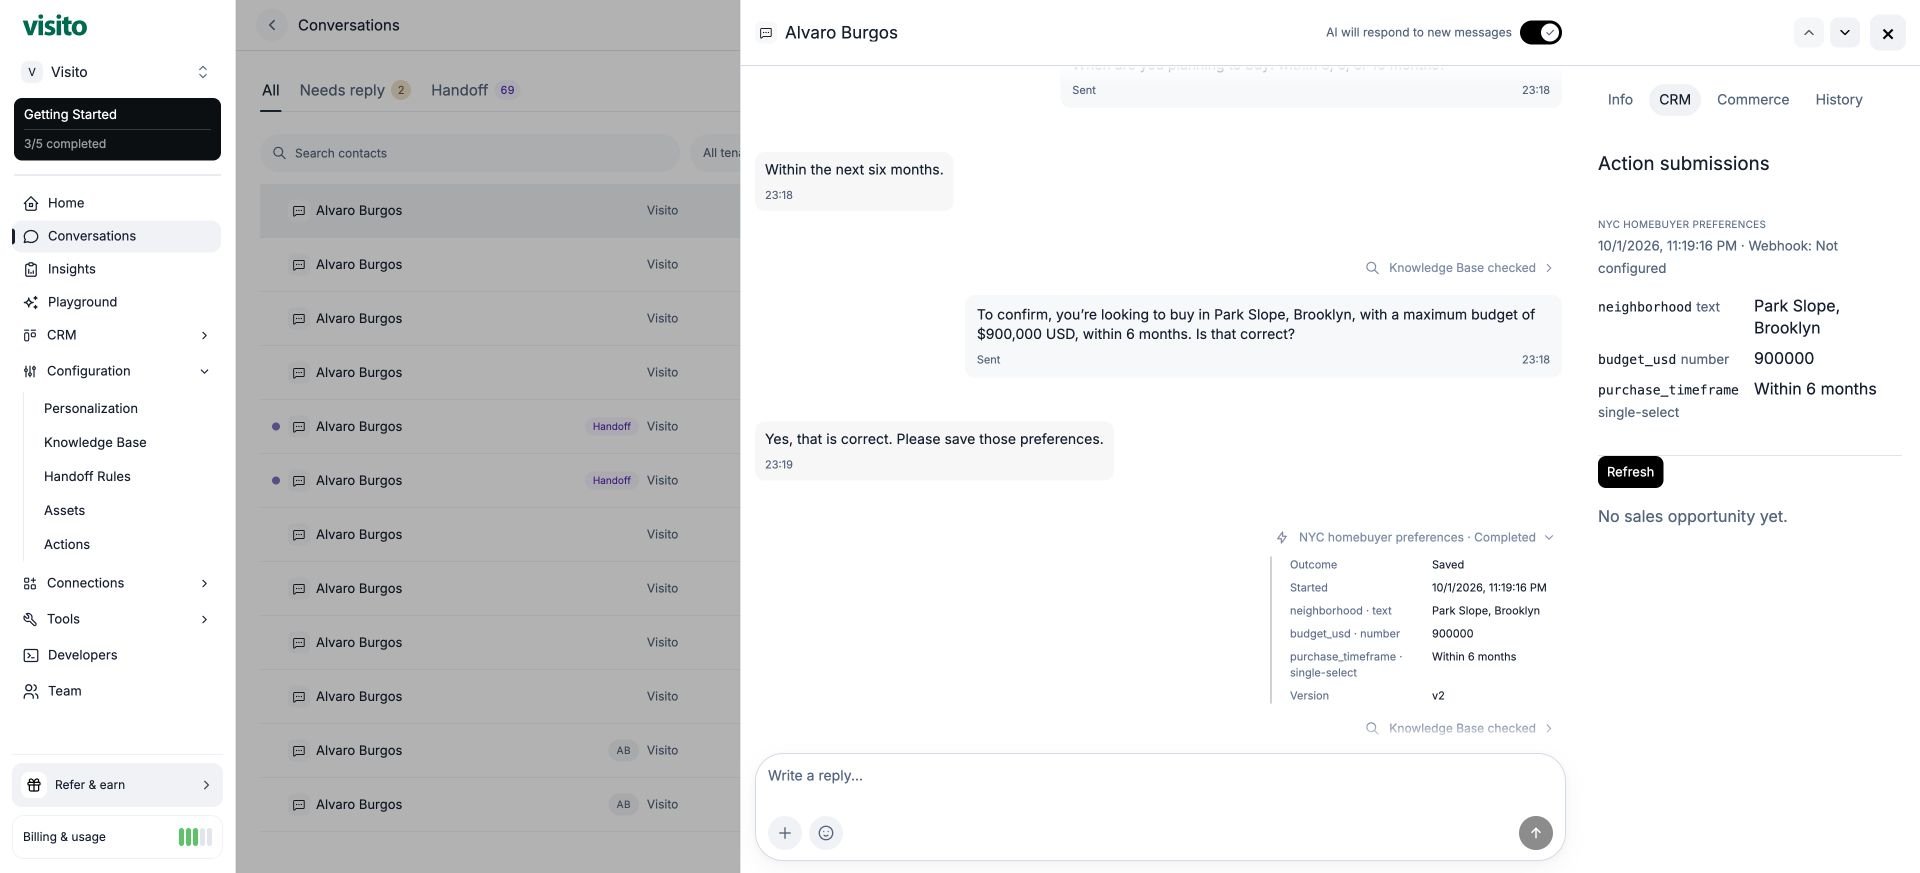Image resolution: width=1920 pixels, height=873 pixels.
Task: Show the Needs reply conversations tab
Action: [354, 90]
